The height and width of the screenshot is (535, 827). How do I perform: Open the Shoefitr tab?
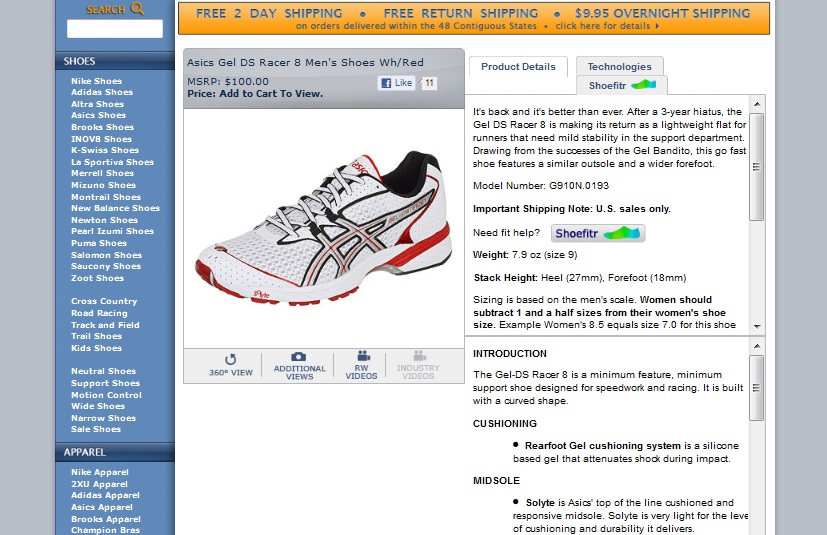[621, 85]
